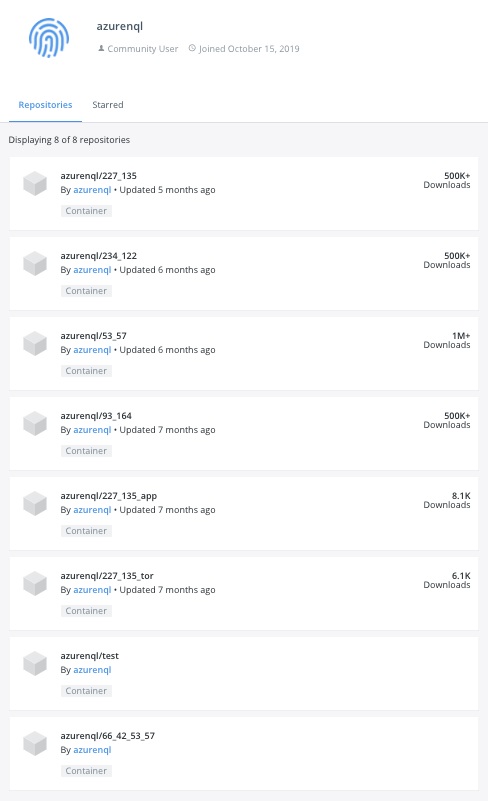Click the cube icon for azurenql/234_122
Image resolution: width=488 pixels, height=801 pixels.
pos(35,264)
